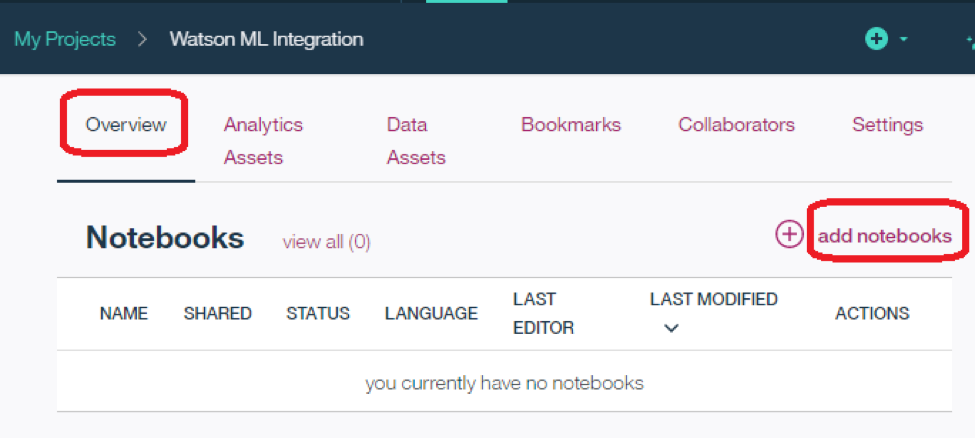Click the add notebooks link
Screen dimensions: 975x438
pos(885,236)
